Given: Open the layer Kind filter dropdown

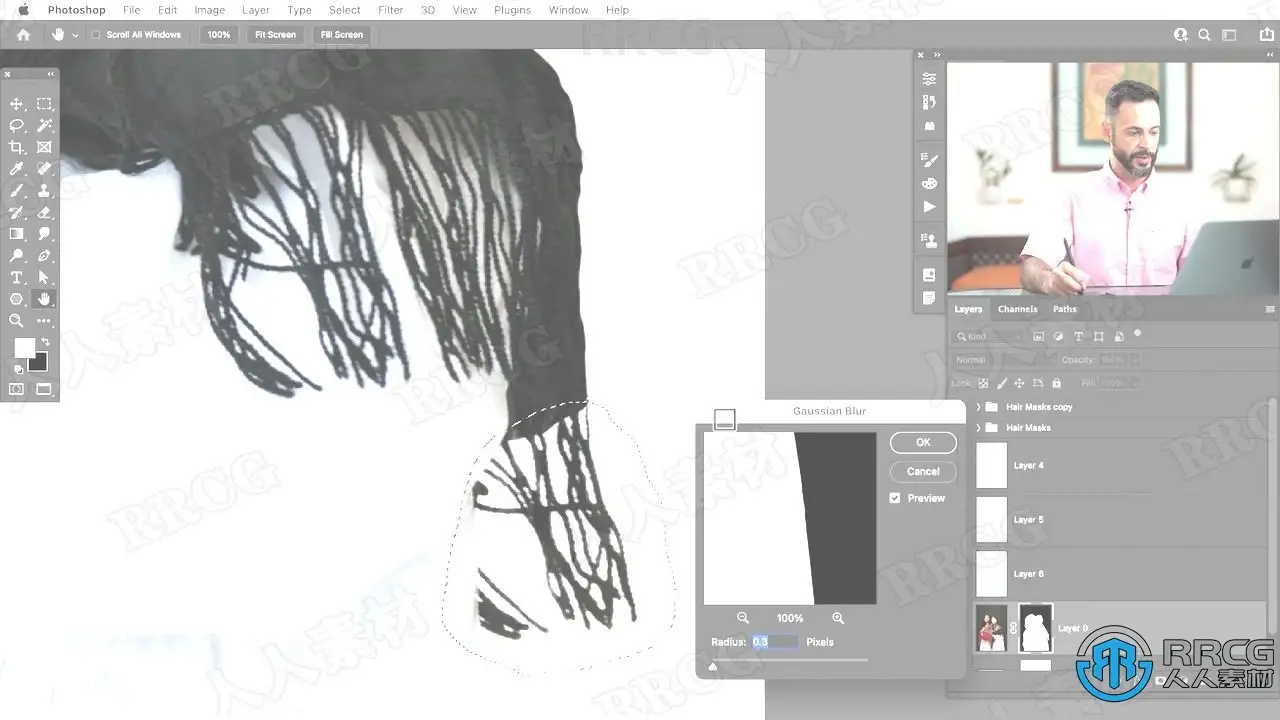Looking at the screenshot, I should click(989, 337).
